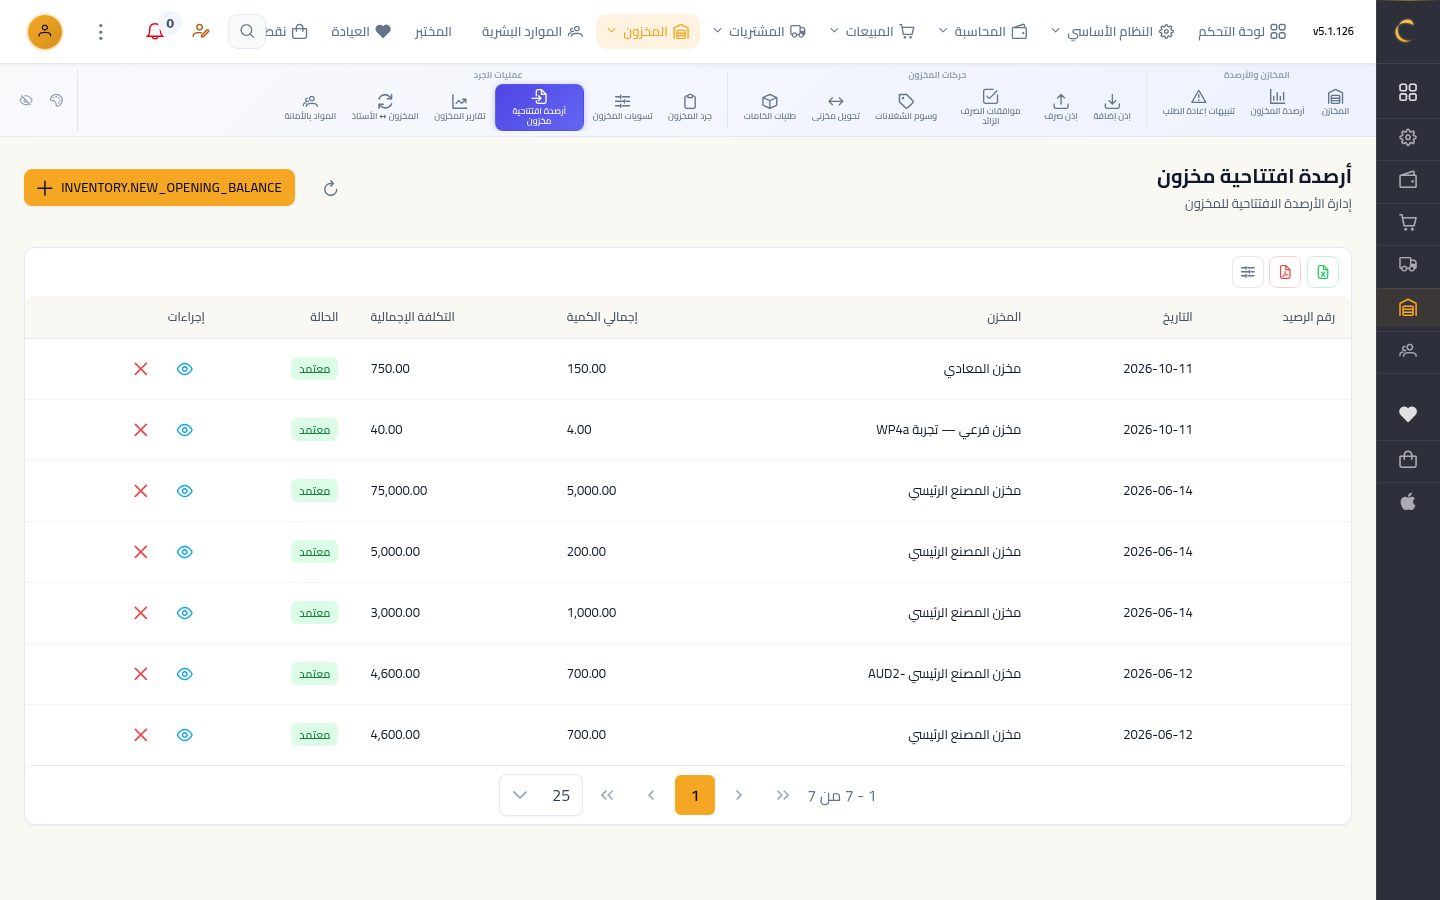Image resolution: width=1440 pixels, height=900 pixels.
Task: Expand the المشتريات menu dropdown
Action: point(758,32)
